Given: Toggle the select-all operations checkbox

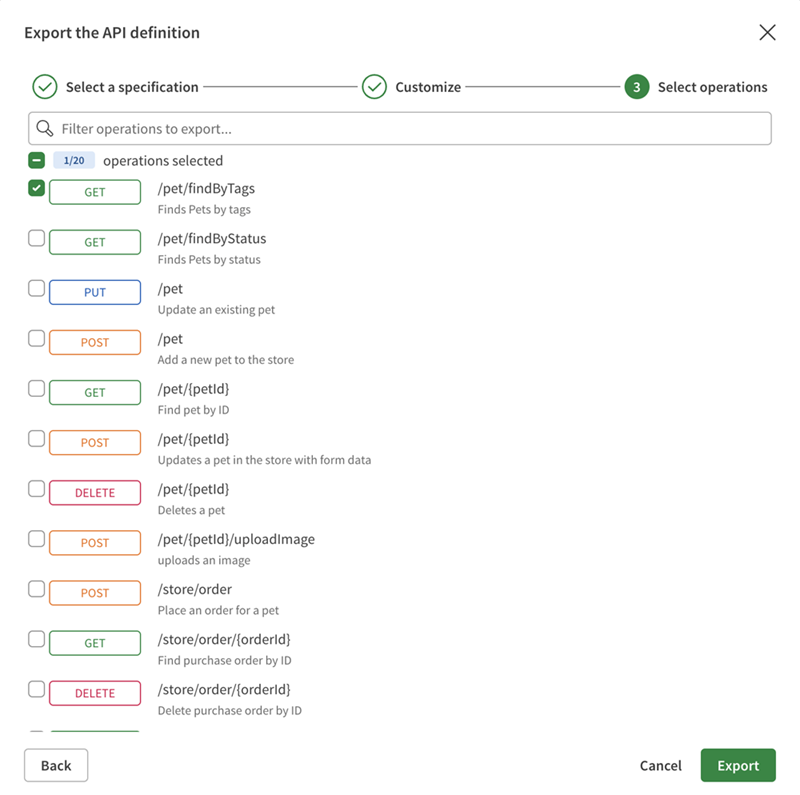Looking at the screenshot, I should click(x=36, y=160).
